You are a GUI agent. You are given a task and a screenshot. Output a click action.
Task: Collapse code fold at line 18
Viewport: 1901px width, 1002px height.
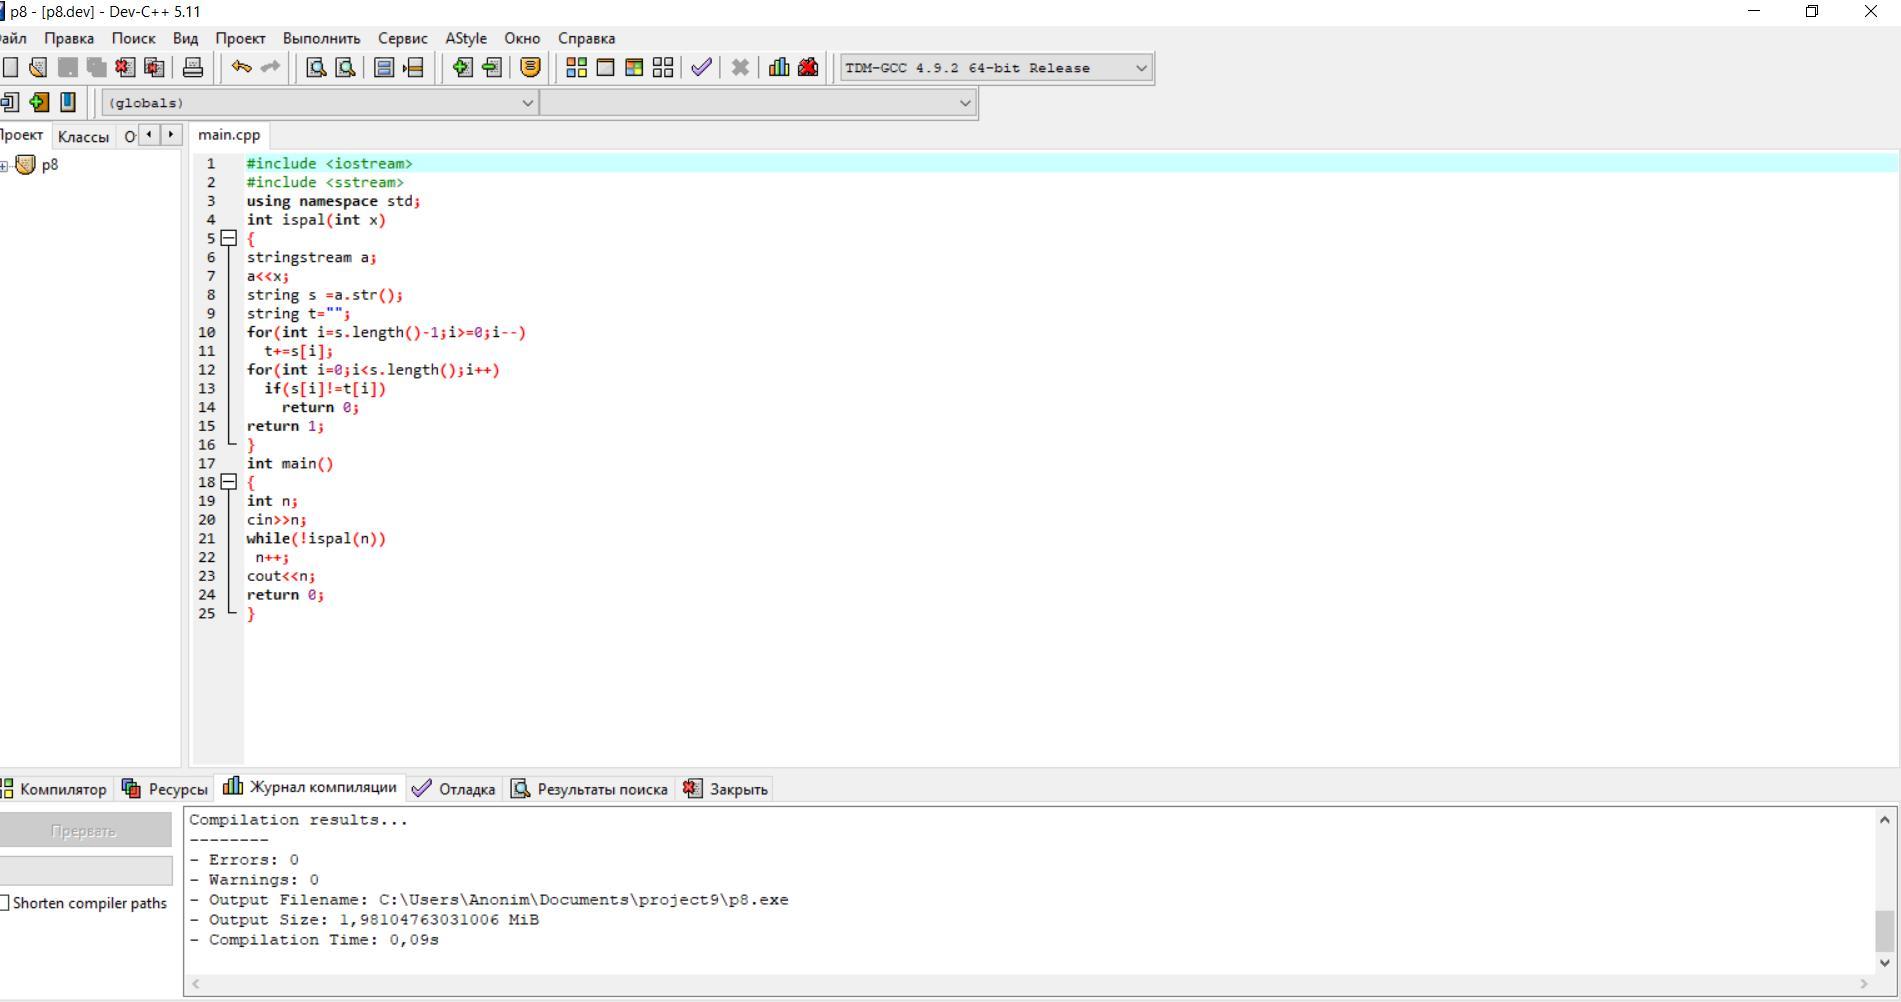point(228,482)
